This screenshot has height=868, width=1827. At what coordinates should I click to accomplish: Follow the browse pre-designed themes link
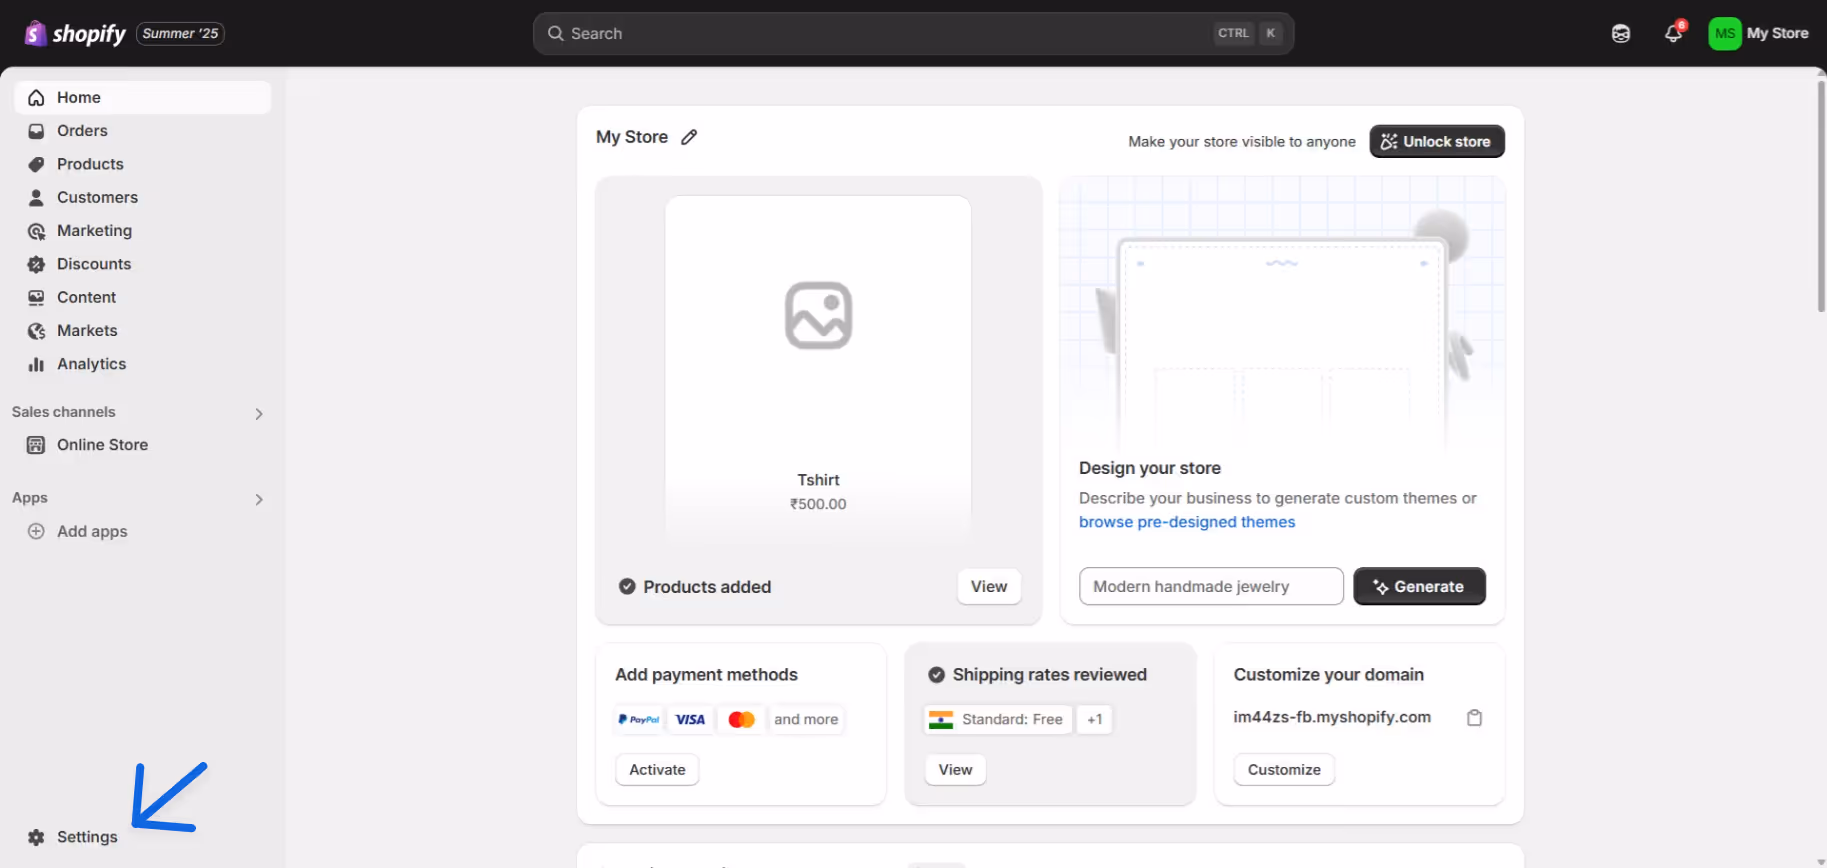pyautogui.click(x=1187, y=522)
